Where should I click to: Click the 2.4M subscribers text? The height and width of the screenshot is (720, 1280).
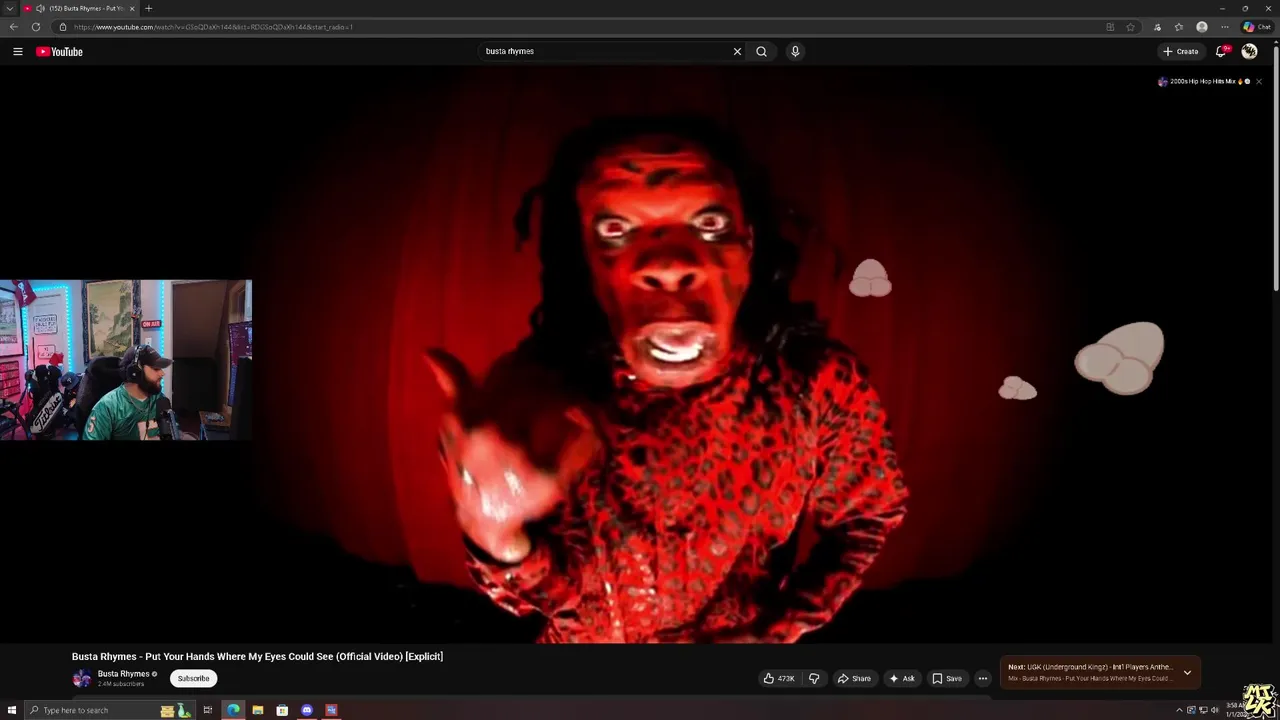(121, 684)
